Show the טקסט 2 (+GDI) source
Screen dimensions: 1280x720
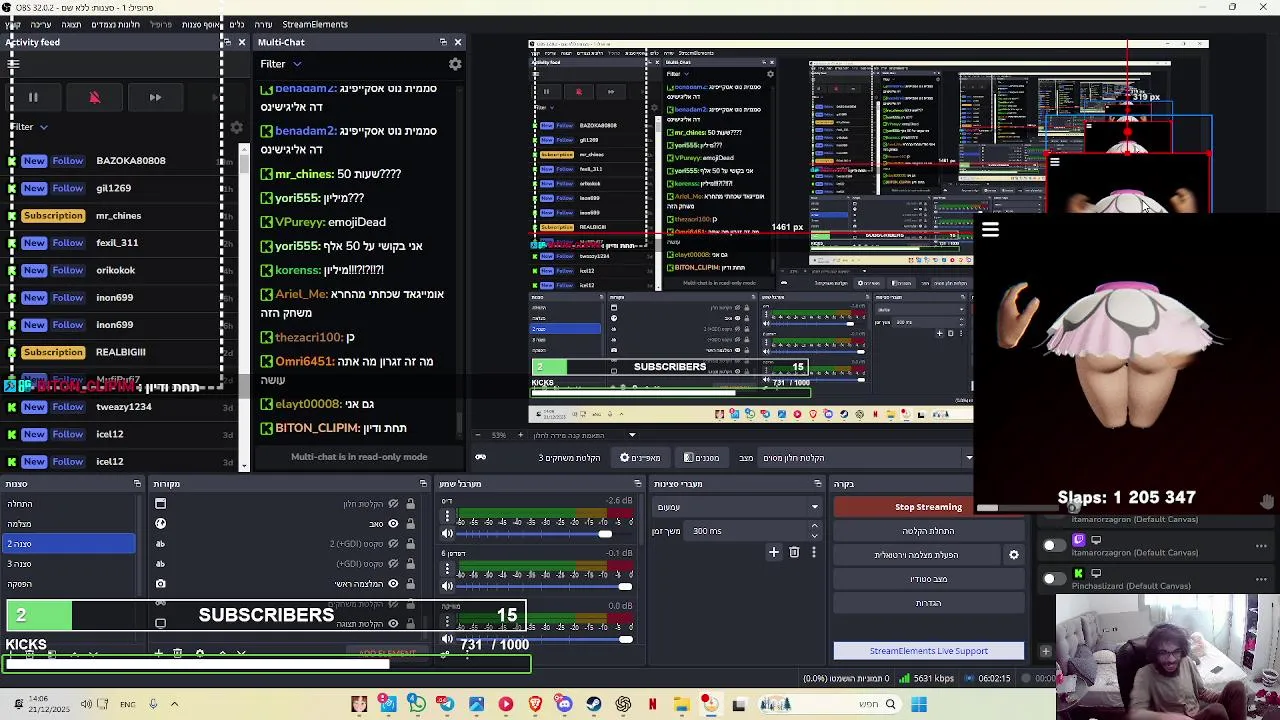pos(393,543)
